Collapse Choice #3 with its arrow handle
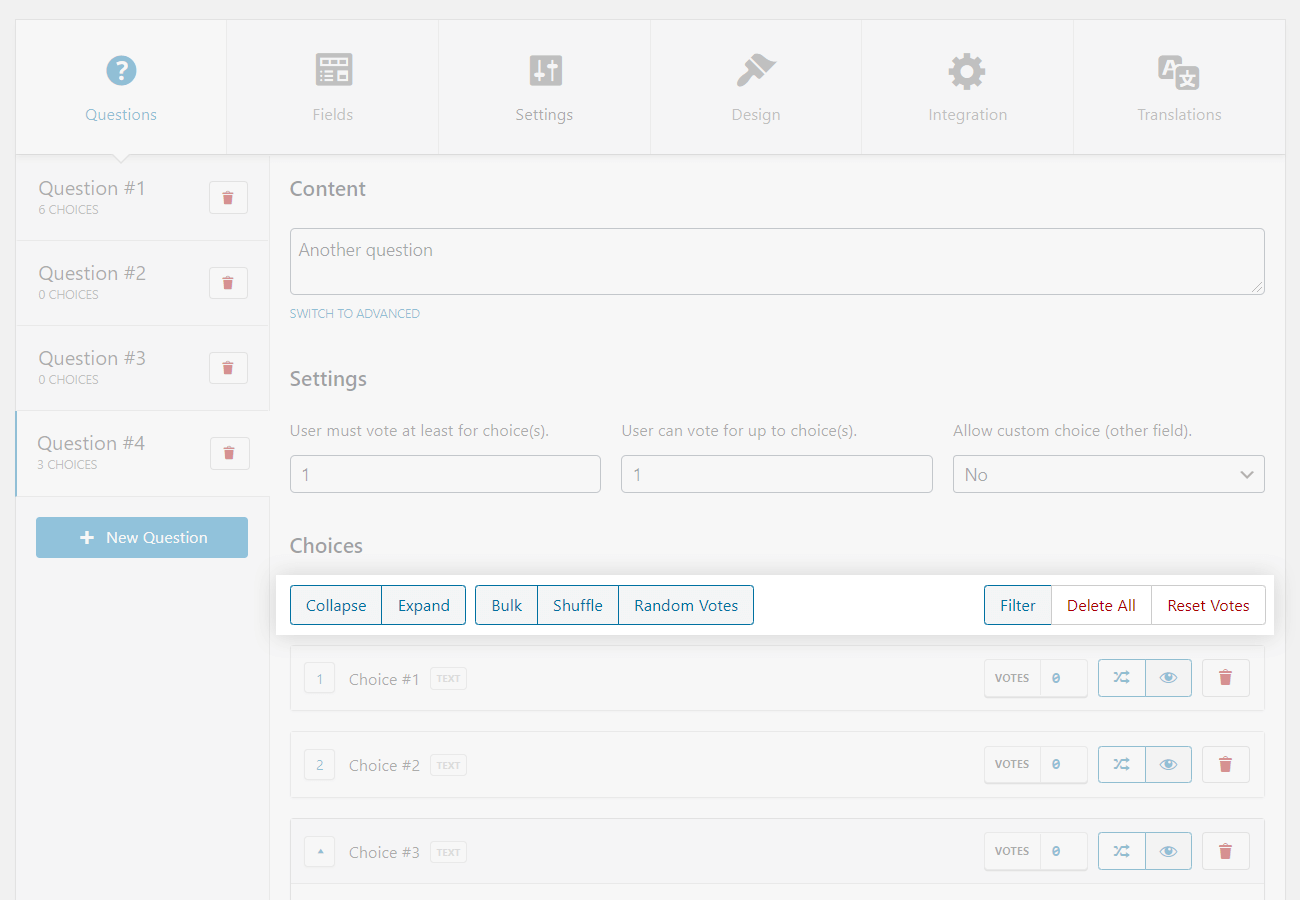Viewport: 1300px width, 900px height. point(320,852)
